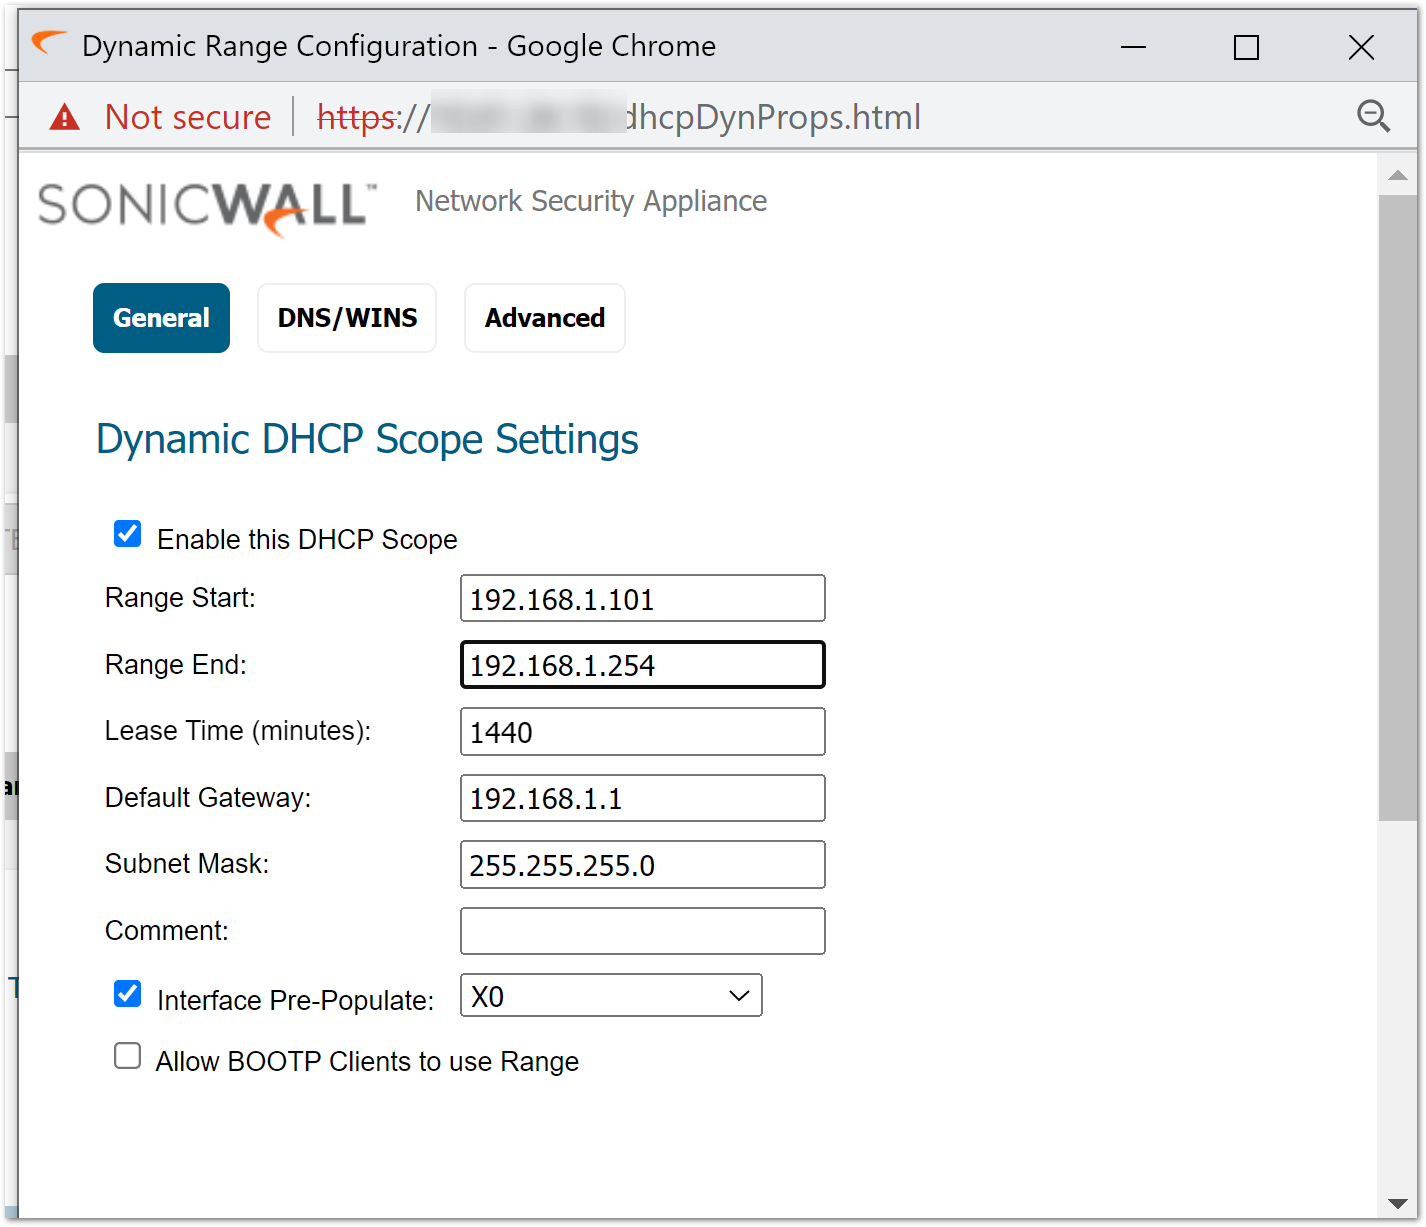The image size is (1426, 1227).
Task: Click the empty Comment field
Action: (x=642, y=931)
